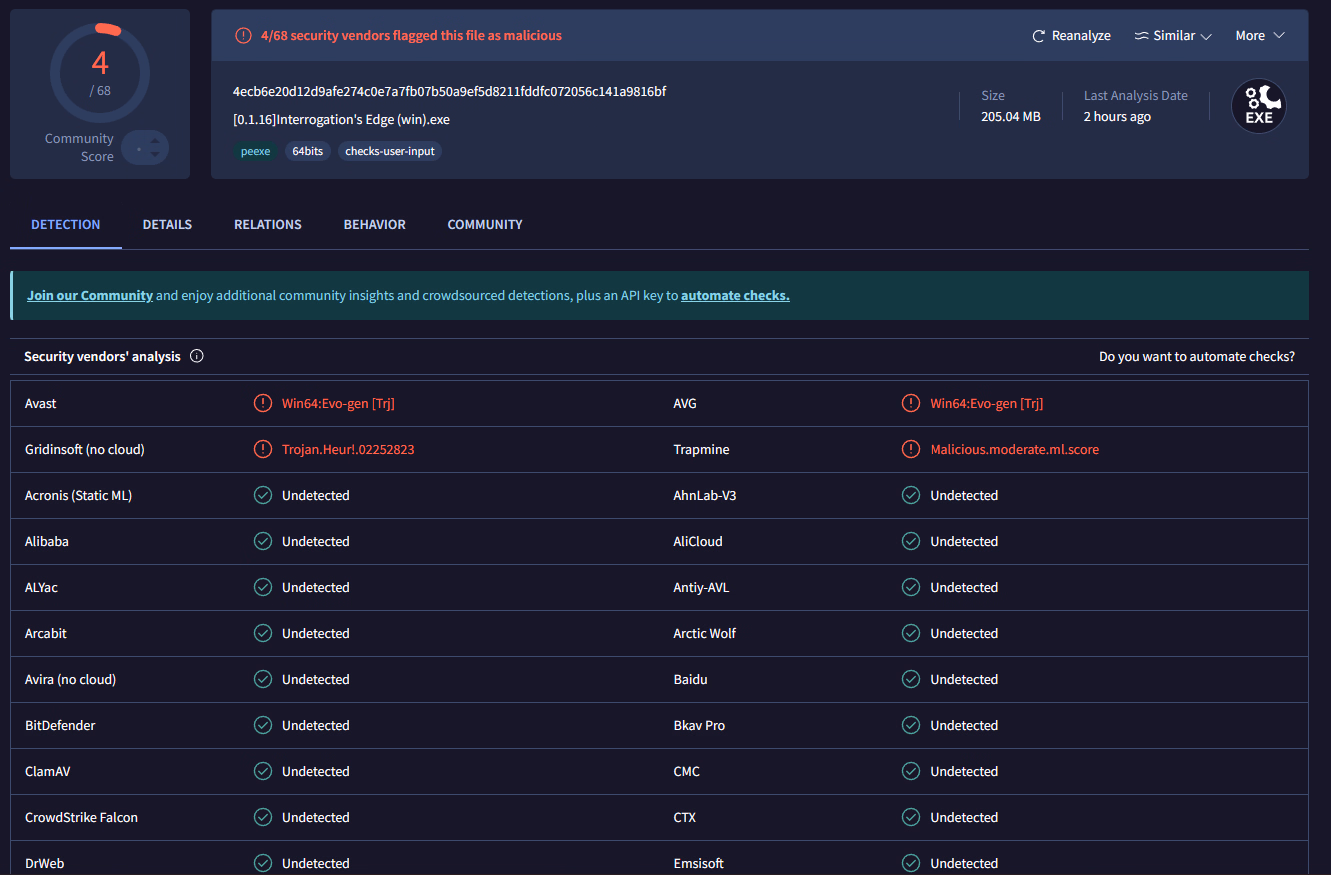Click the warning icon beside Malicious.moderate.ml.score
Viewport: 1331px width, 875px height.
[911, 450]
